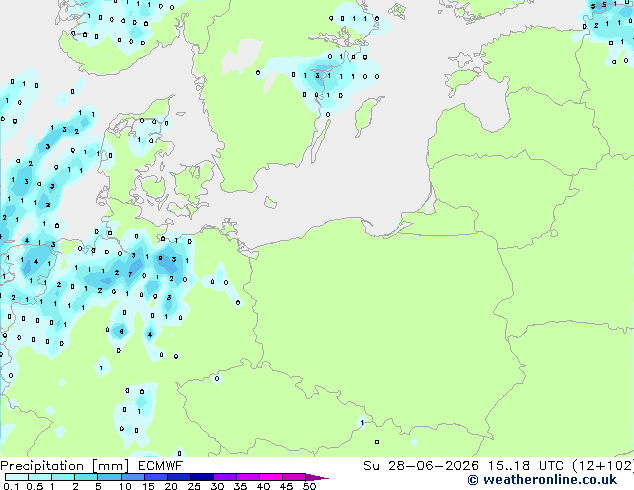Click legend swatch between 2 and 5
This screenshot has height=490, width=634.
[x=86, y=477]
